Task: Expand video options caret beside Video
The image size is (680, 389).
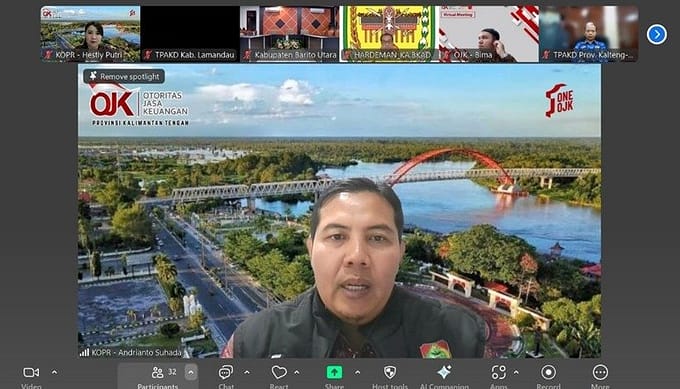Action: [x=54, y=372]
